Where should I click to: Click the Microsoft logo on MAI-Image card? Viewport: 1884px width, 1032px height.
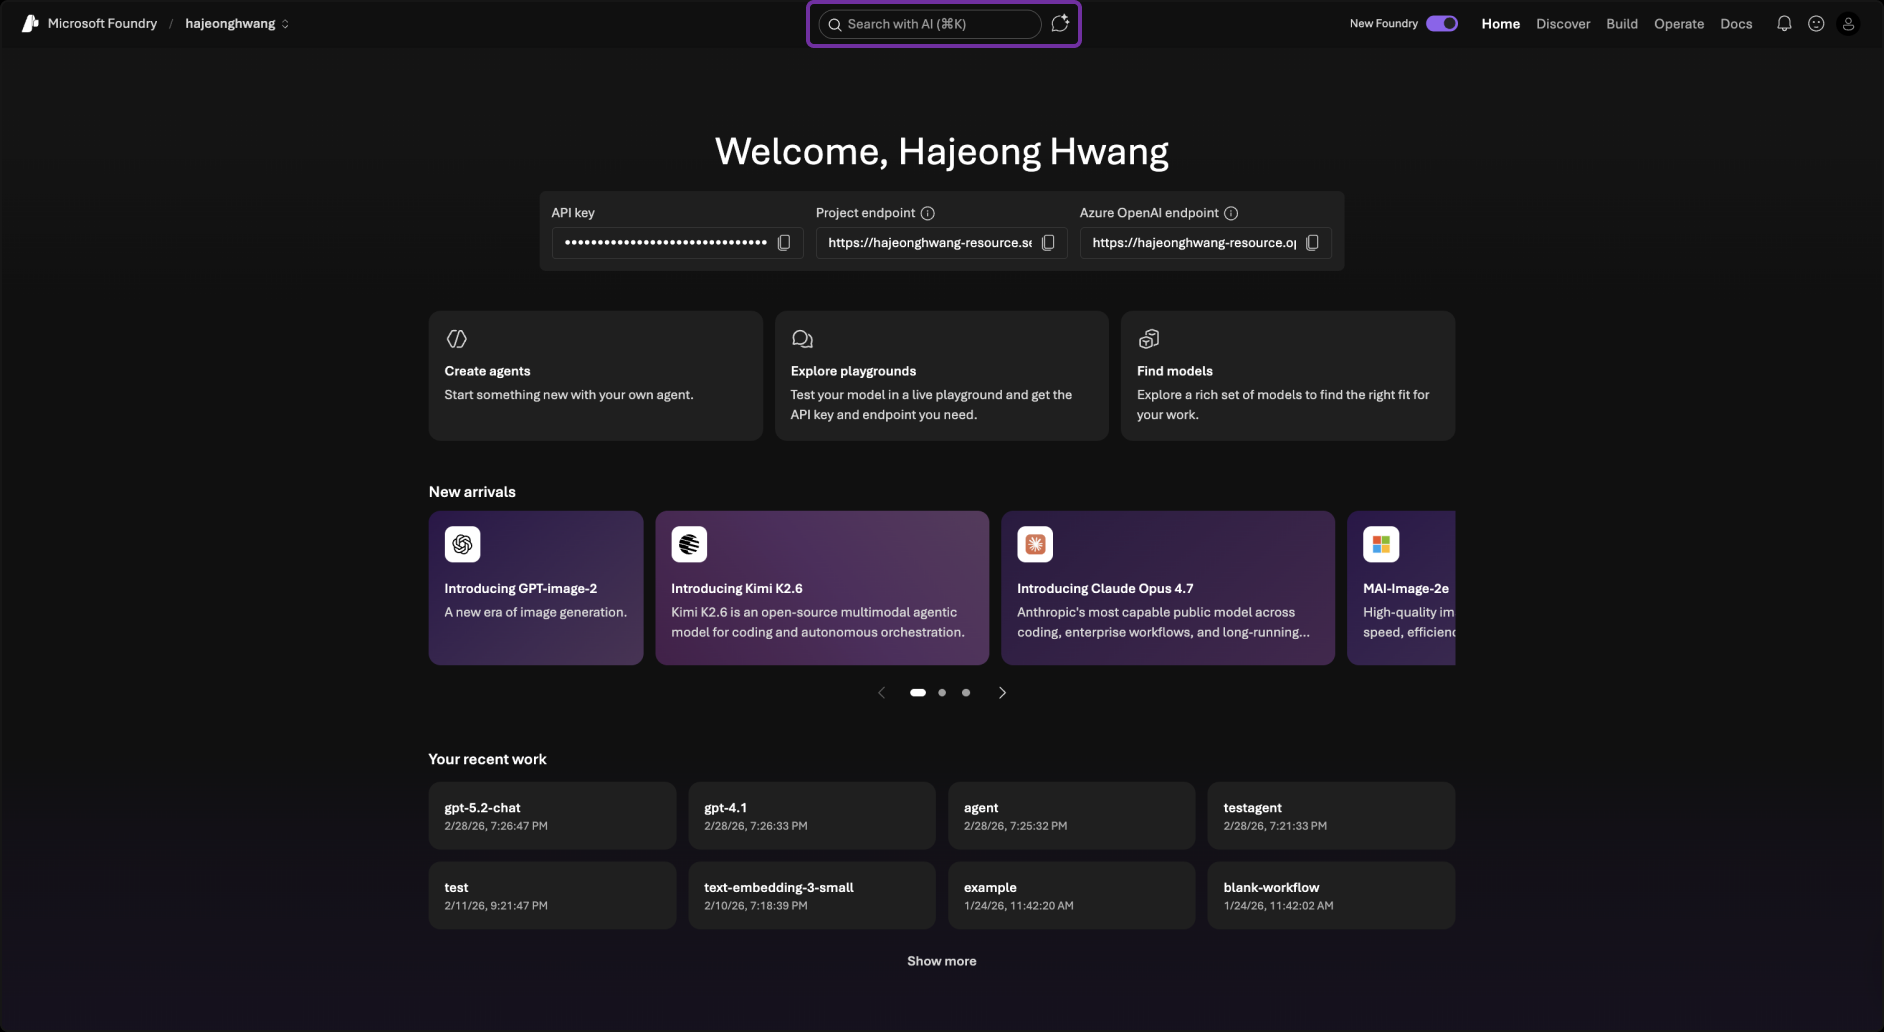[1381, 544]
